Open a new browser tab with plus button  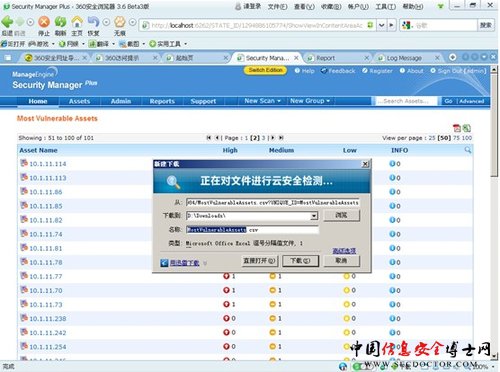click(x=452, y=57)
